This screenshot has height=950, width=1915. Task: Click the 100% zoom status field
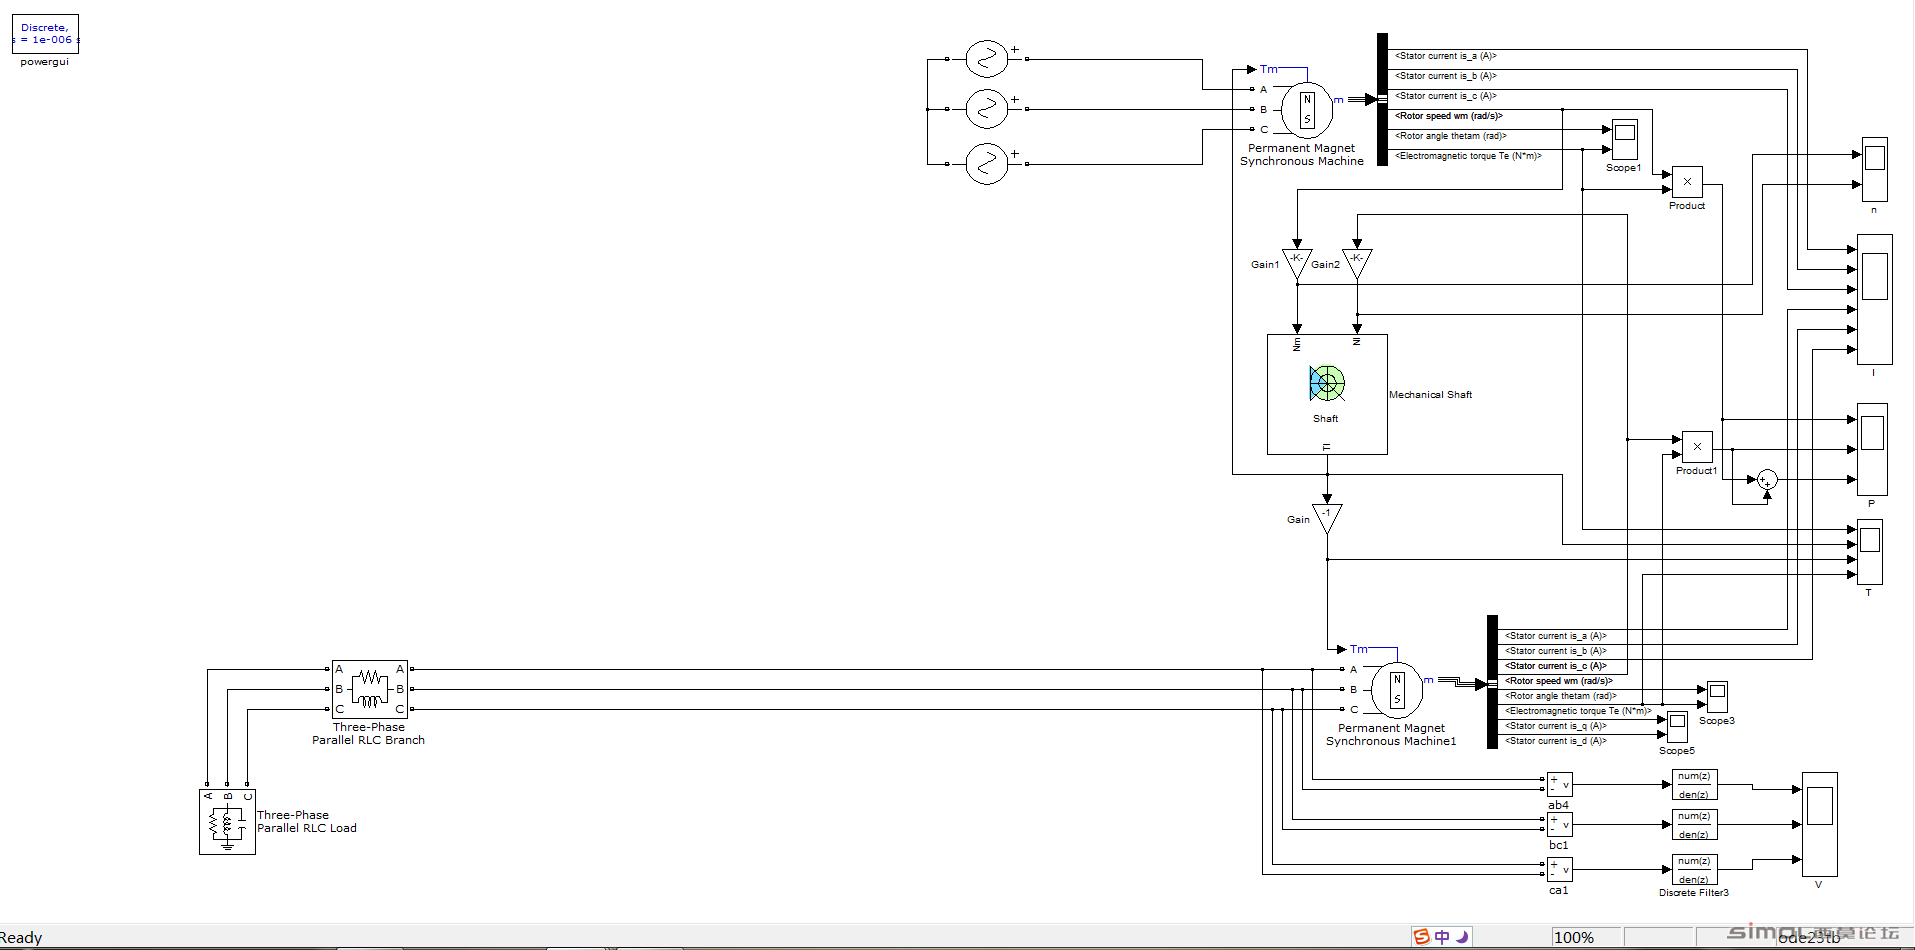point(1574,937)
